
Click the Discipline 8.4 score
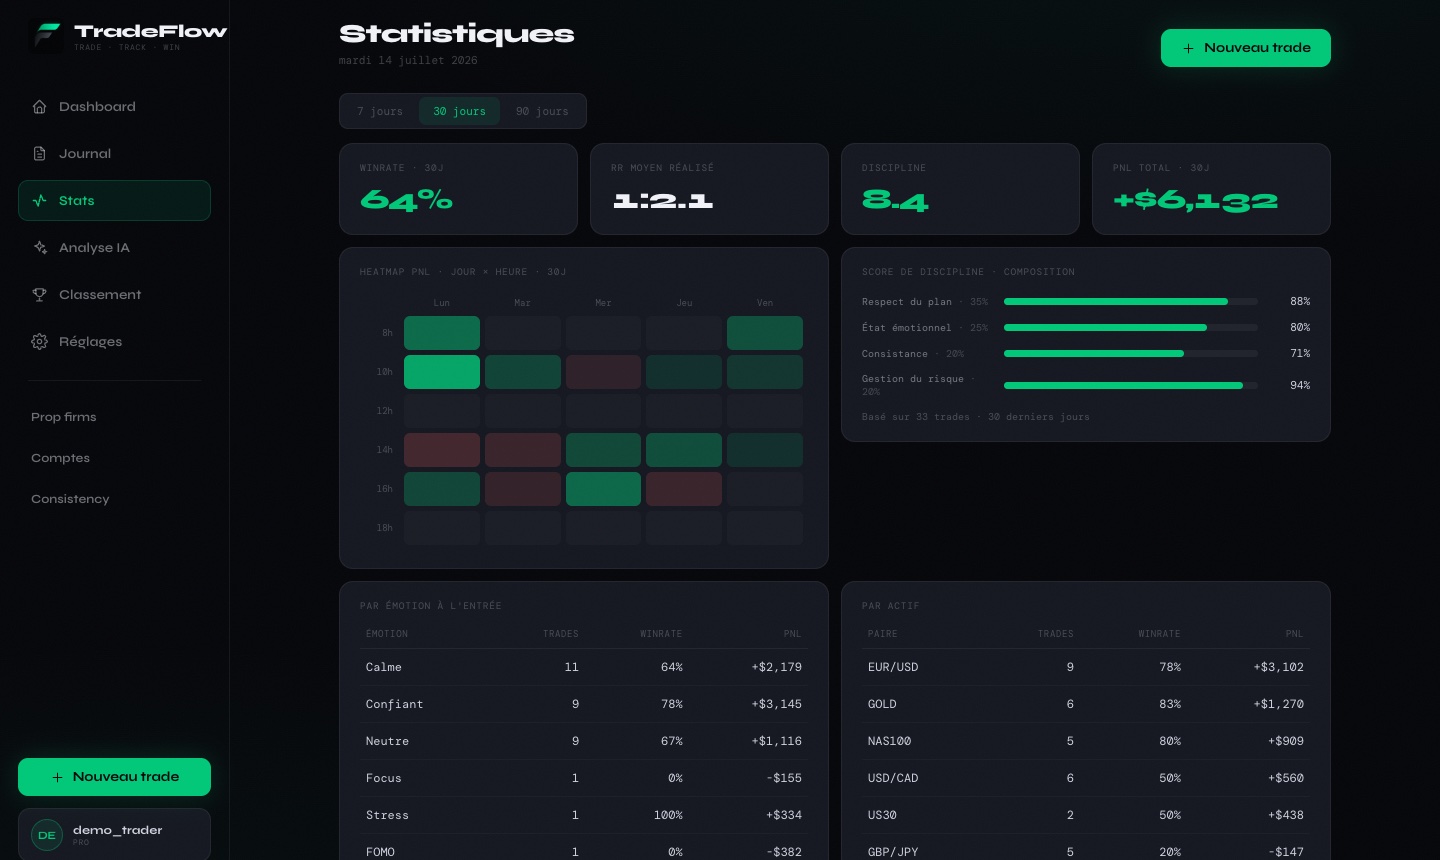[x=895, y=201]
